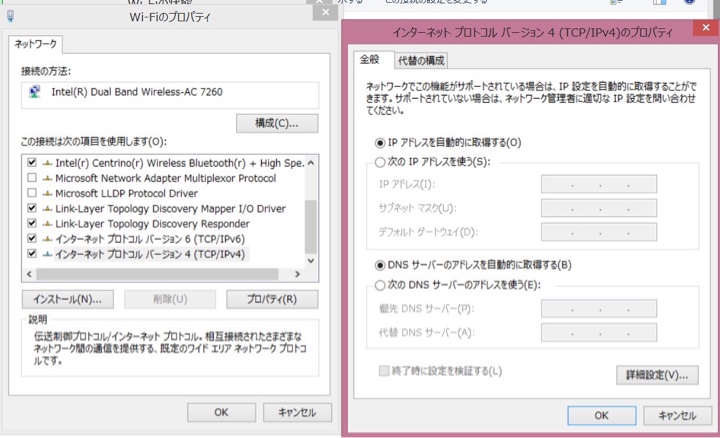Image resolution: width=720 pixels, height=438 pixels.
Task: Click the サブネット マスク(U) input field
Action: [599, 208]
